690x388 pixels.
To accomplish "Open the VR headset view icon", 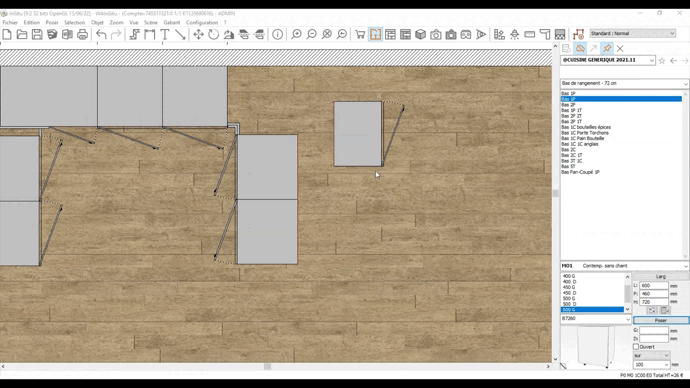I will [466, 34].
